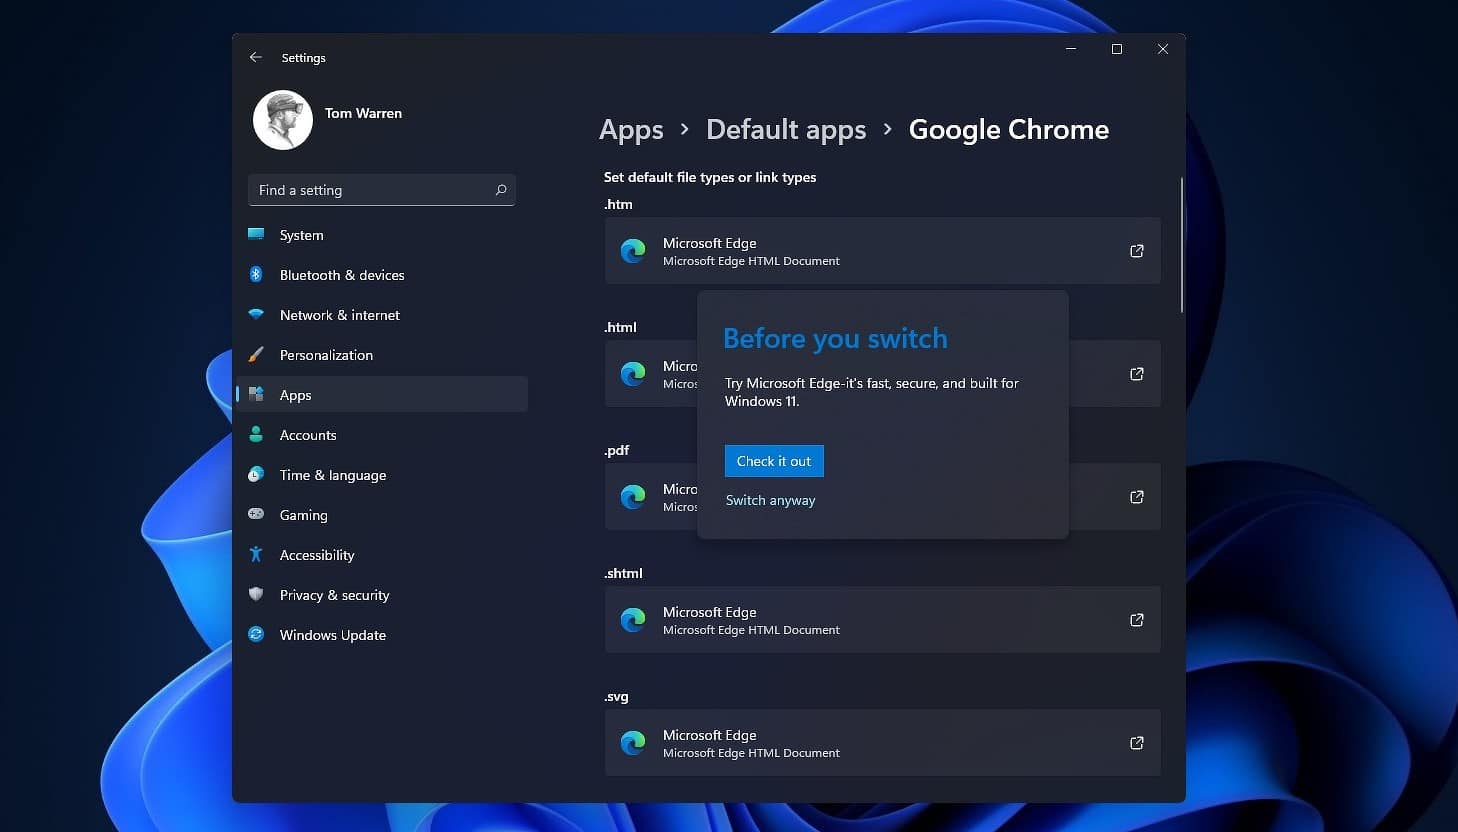Minimize the Settings window
This screenshot has height=832, width=1458.
point(1071,49)
